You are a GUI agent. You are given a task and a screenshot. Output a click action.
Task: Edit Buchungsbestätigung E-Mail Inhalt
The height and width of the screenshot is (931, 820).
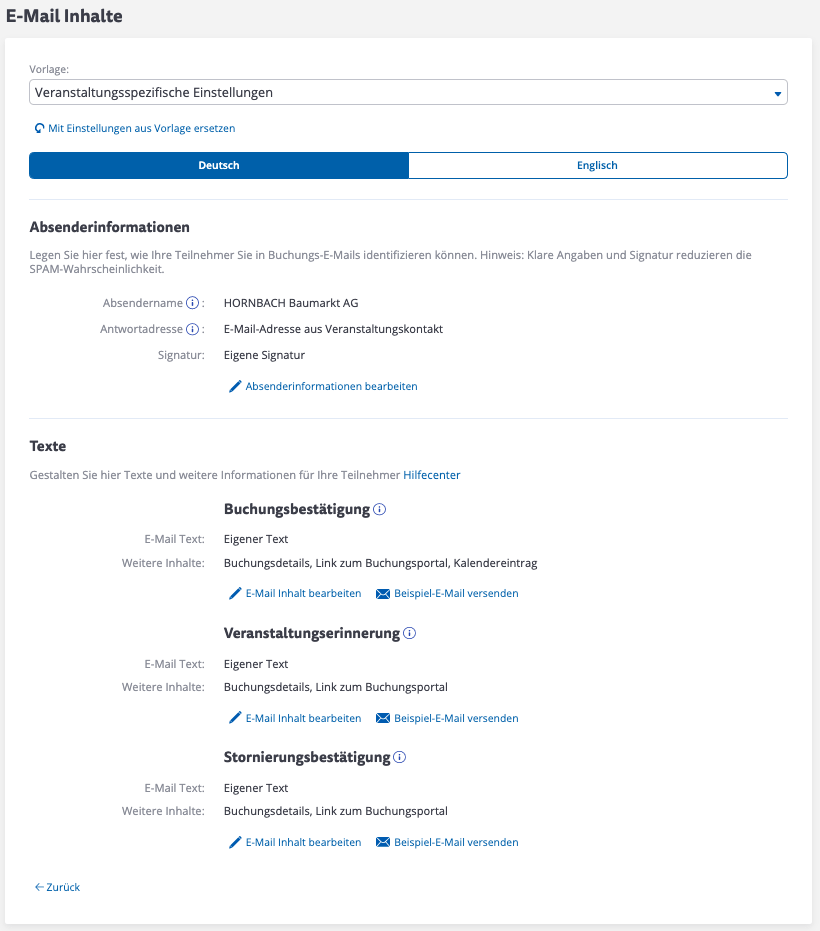click(303, 594)
